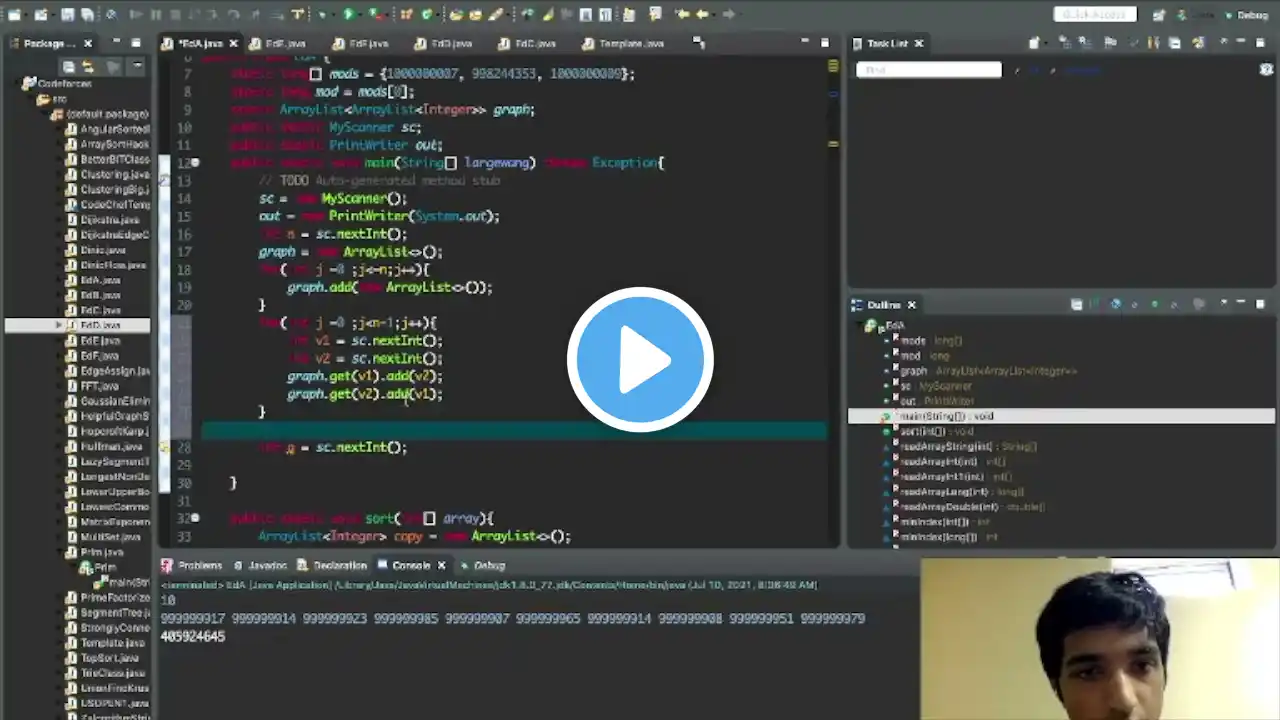Open the Declaration tab in bottom panel

(x=332, y=565)
